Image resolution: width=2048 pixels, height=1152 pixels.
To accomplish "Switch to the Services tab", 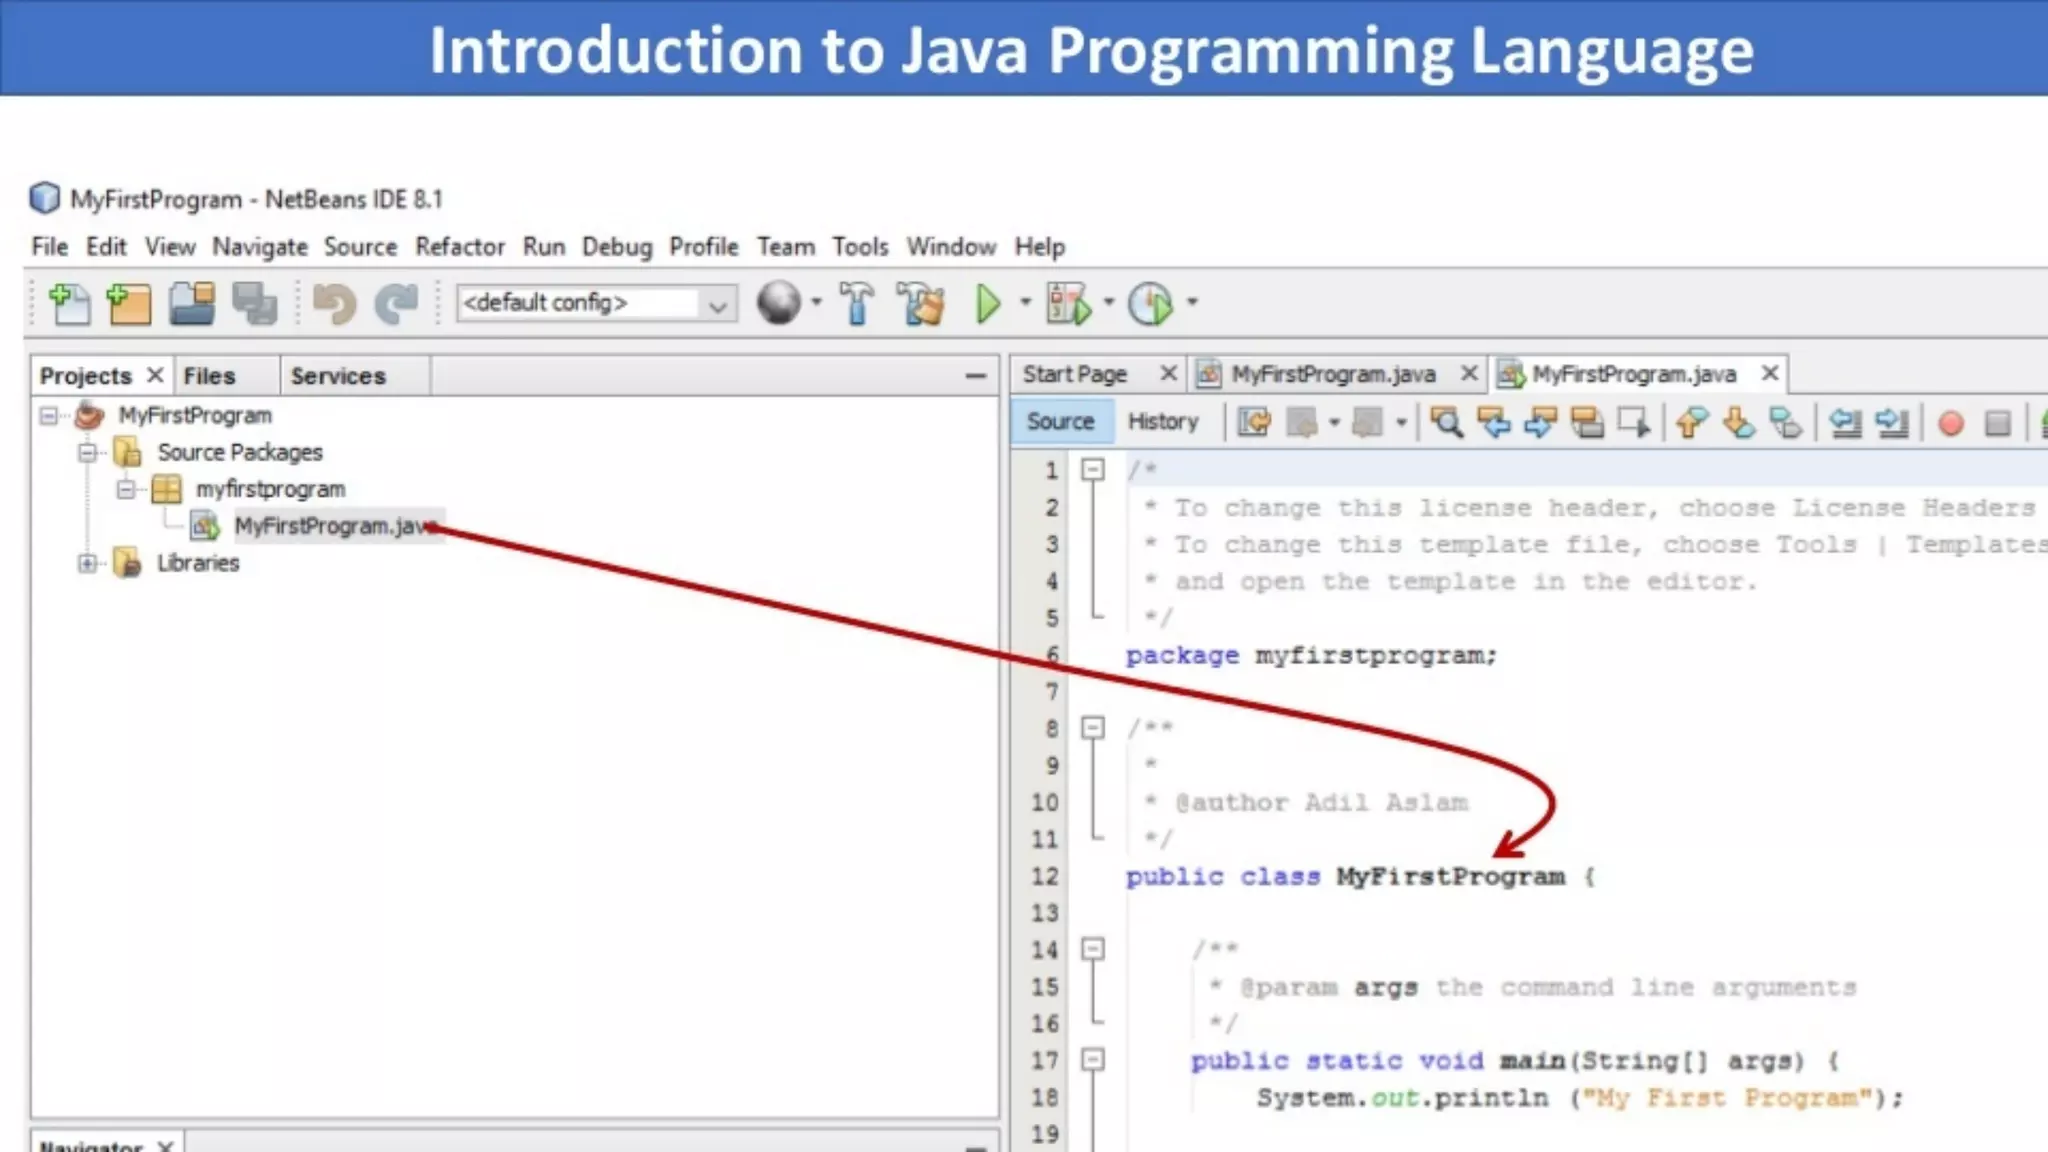I will pos(338,376).
